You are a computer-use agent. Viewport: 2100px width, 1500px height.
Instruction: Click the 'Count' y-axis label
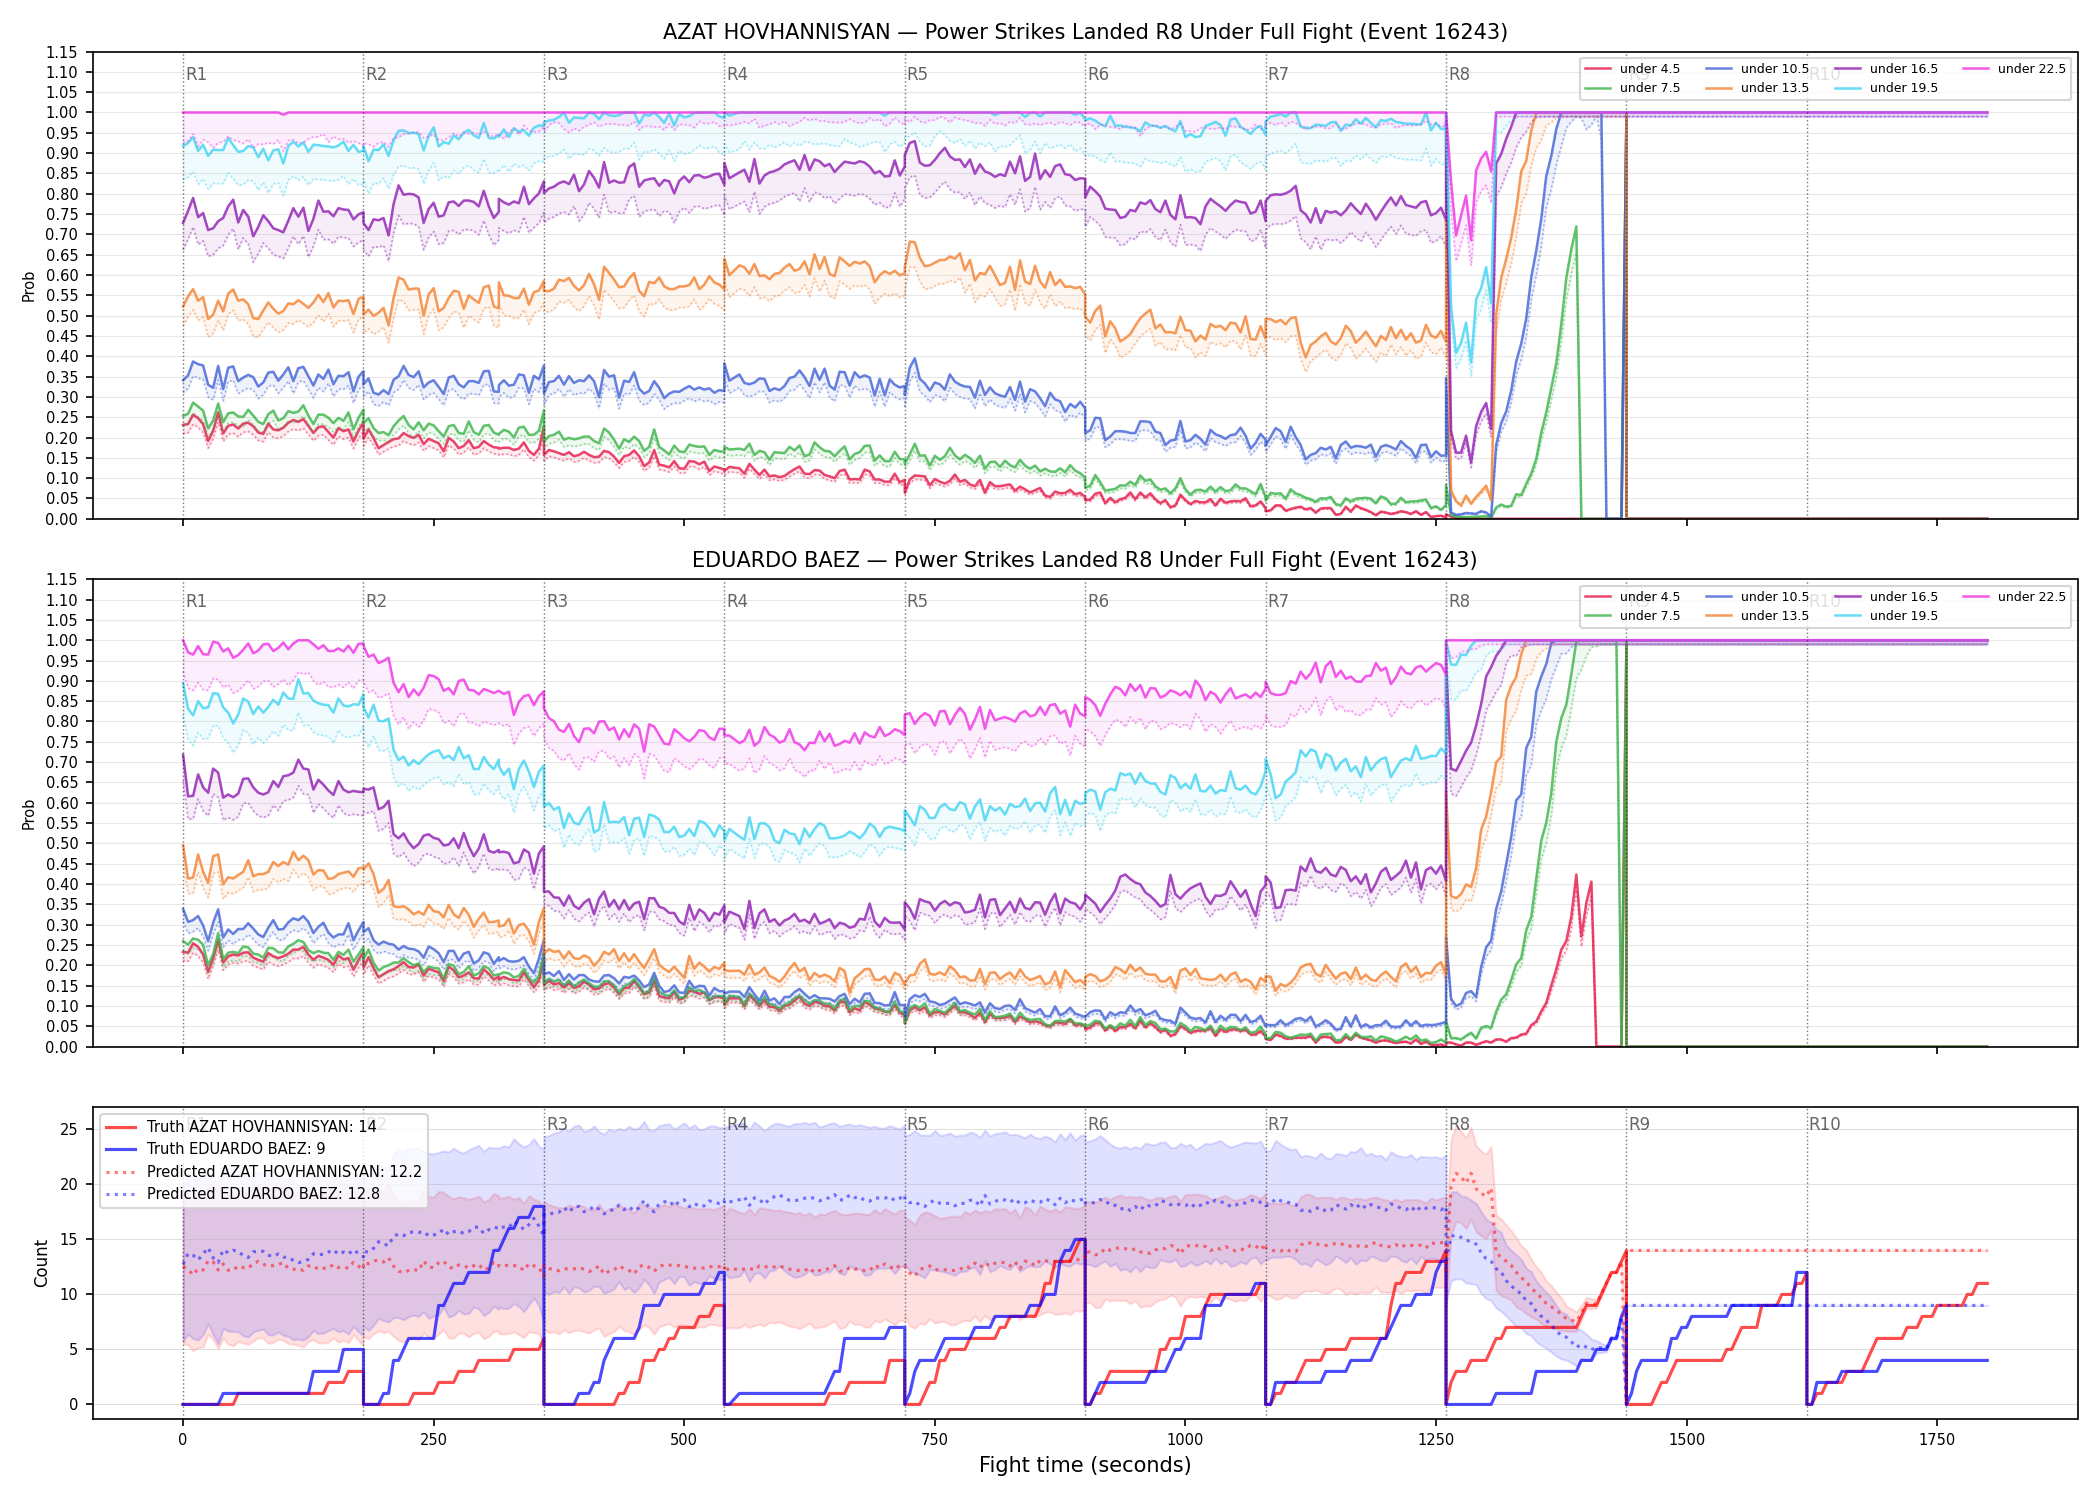coord(41,1263)
